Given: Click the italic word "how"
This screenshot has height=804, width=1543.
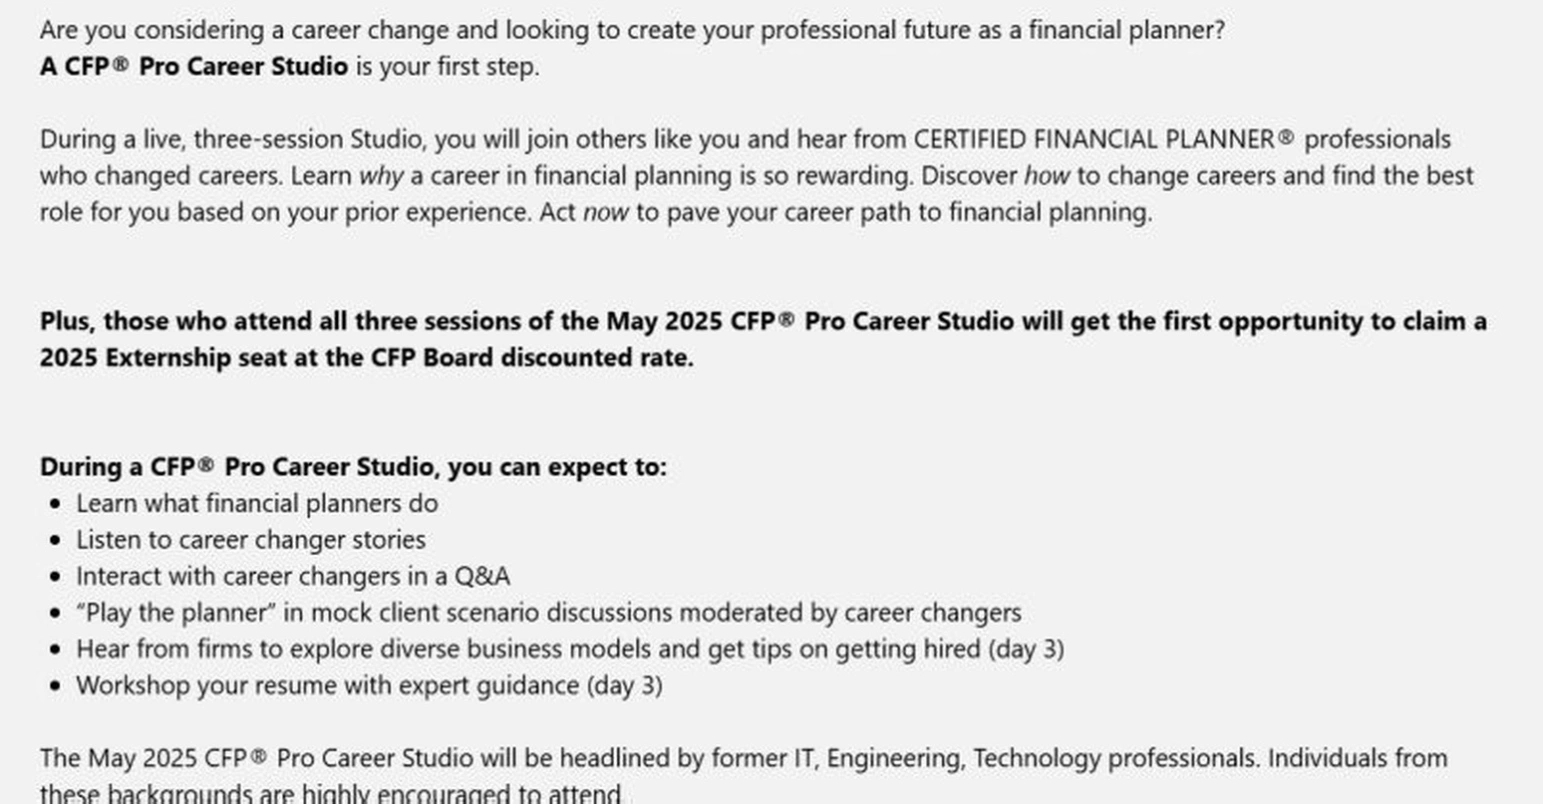Looking at the screenshot, I should [x=1047, y=176].
